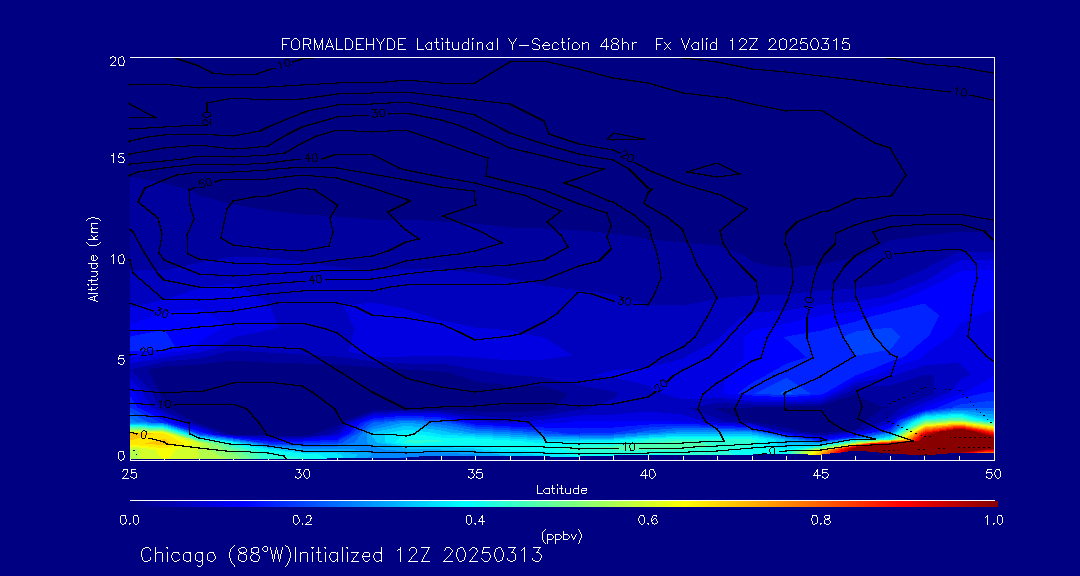
Task: Click the rainbow concentration color bar
Action: [563, 504]
